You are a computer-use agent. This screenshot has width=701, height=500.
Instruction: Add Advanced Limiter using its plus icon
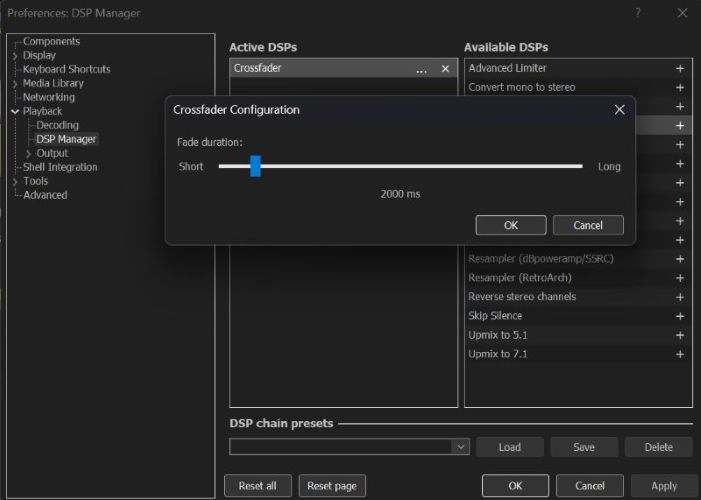point(680,68)
